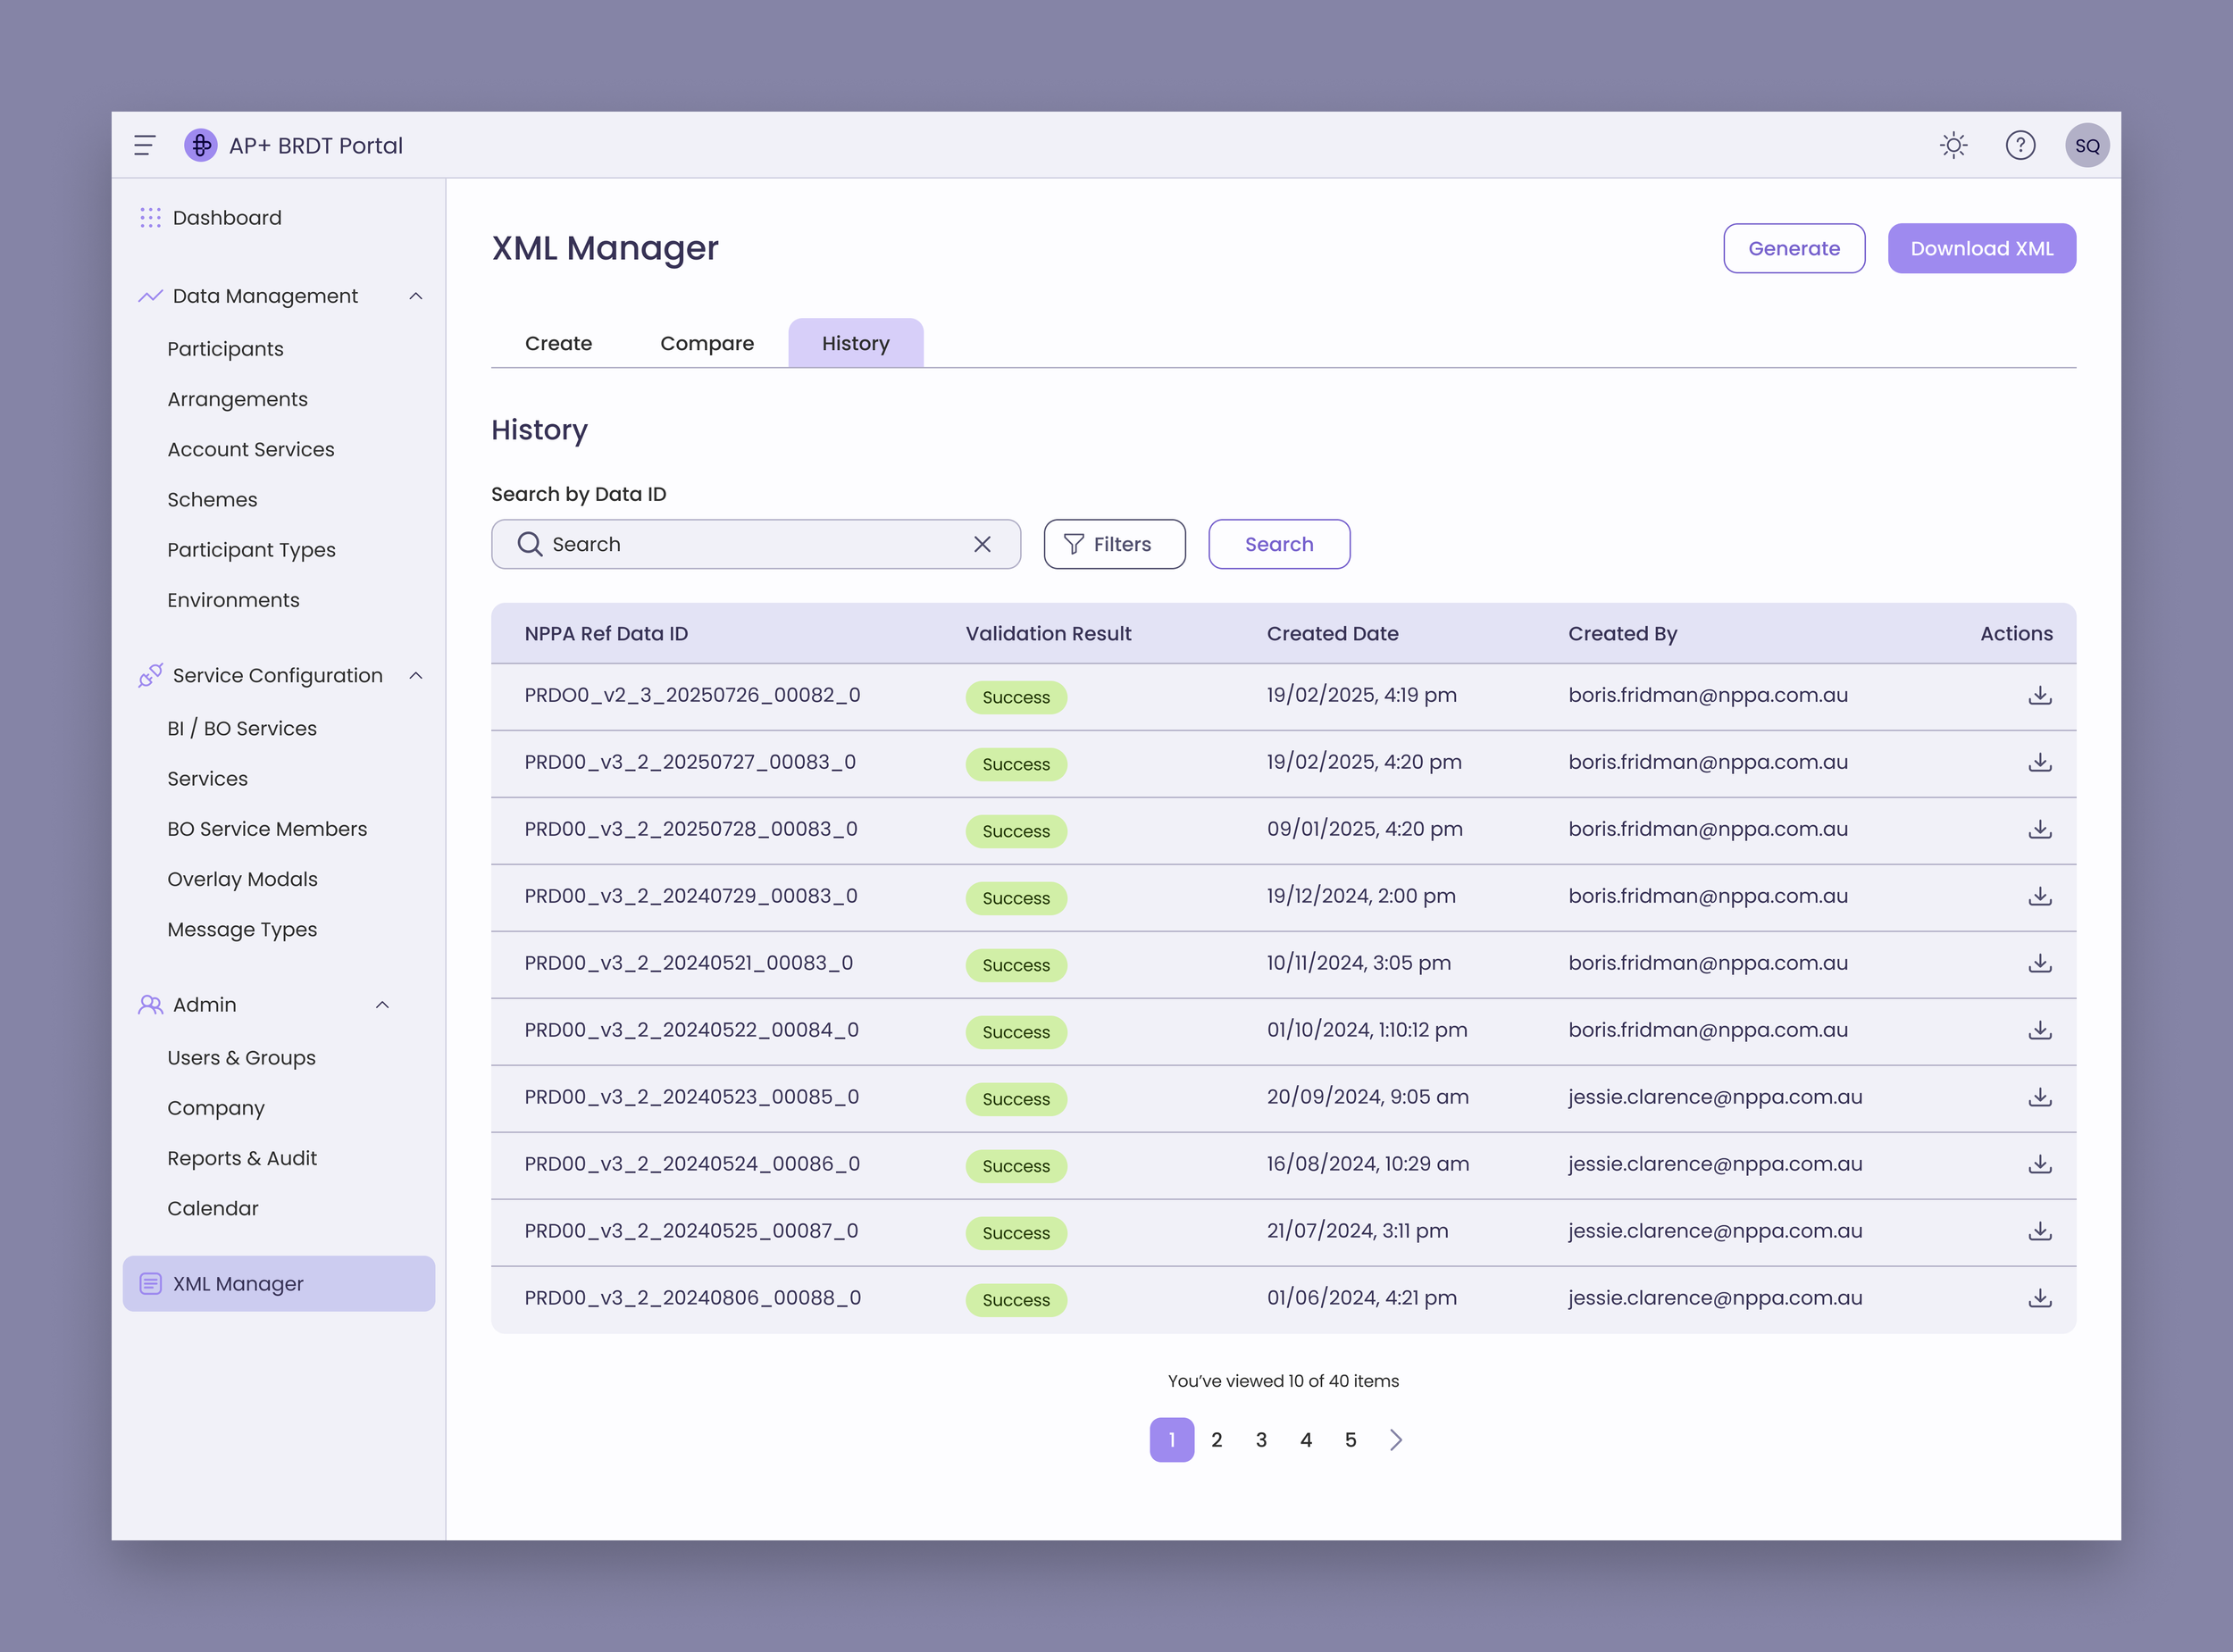Toggle the light/dark theme sun icon
2233x1652 pixels.
click(x=1953, y=146)
